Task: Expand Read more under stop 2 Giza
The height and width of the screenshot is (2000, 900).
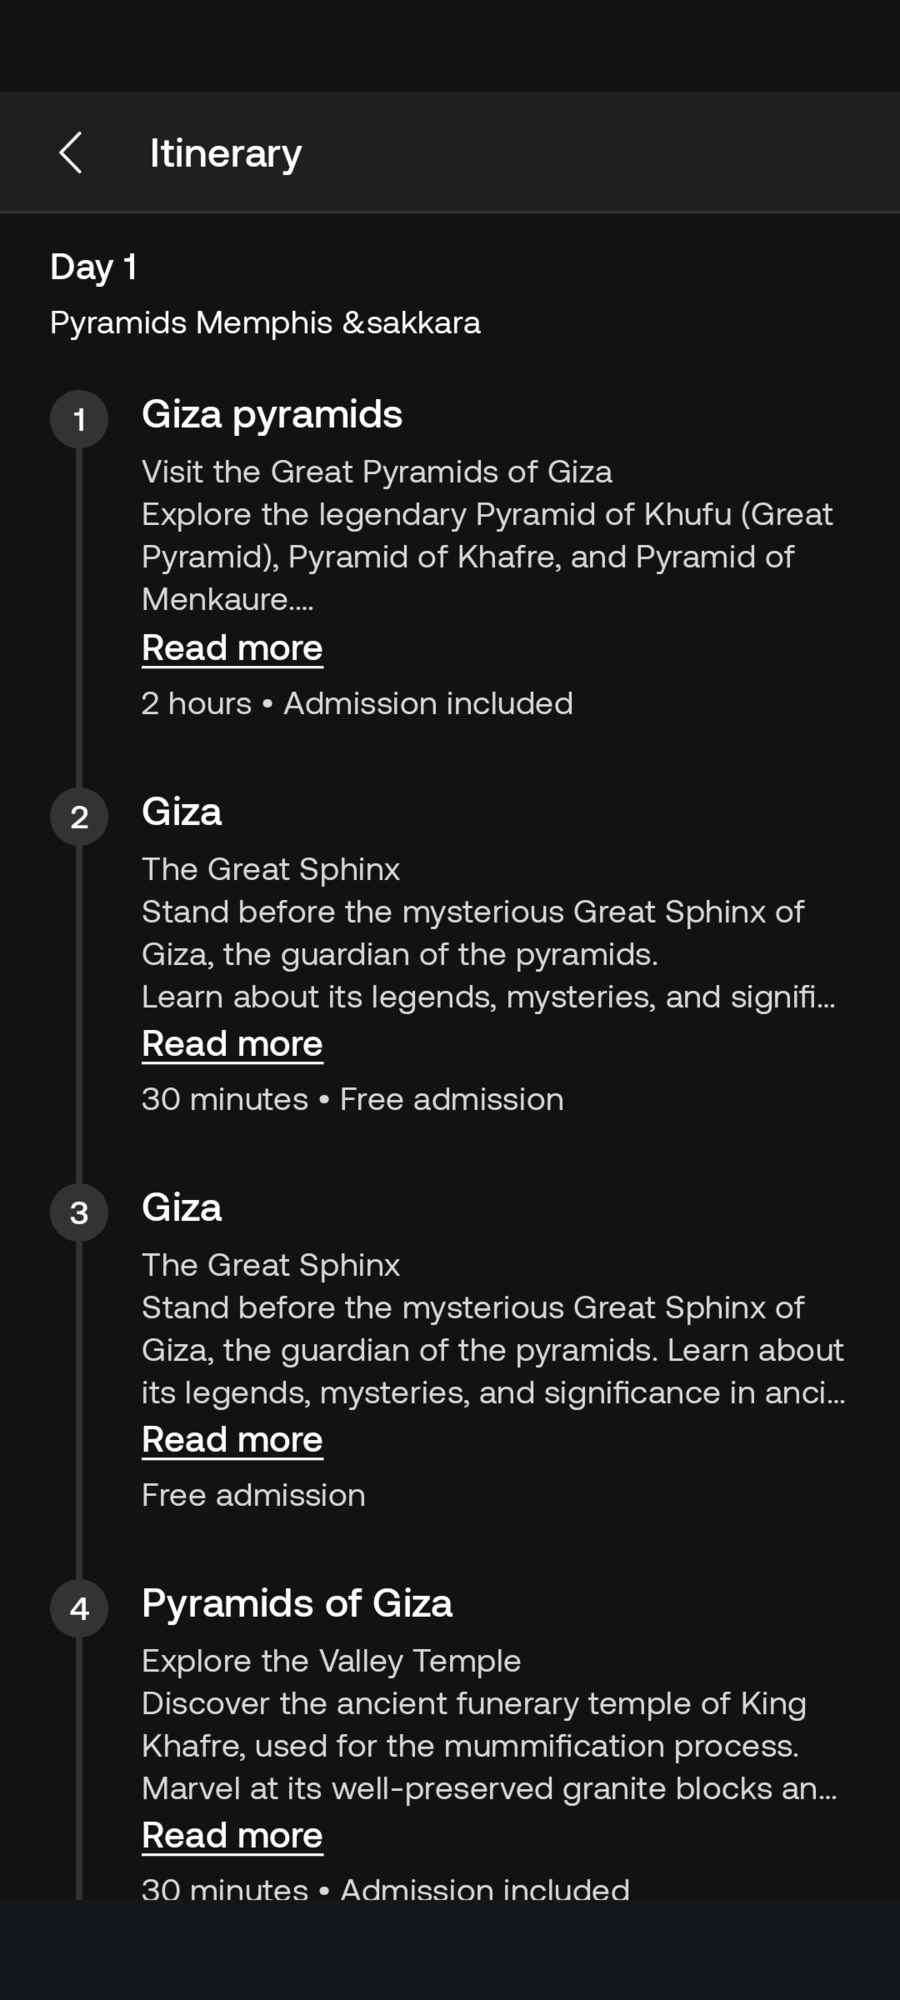Action: tap(232, 1044)
